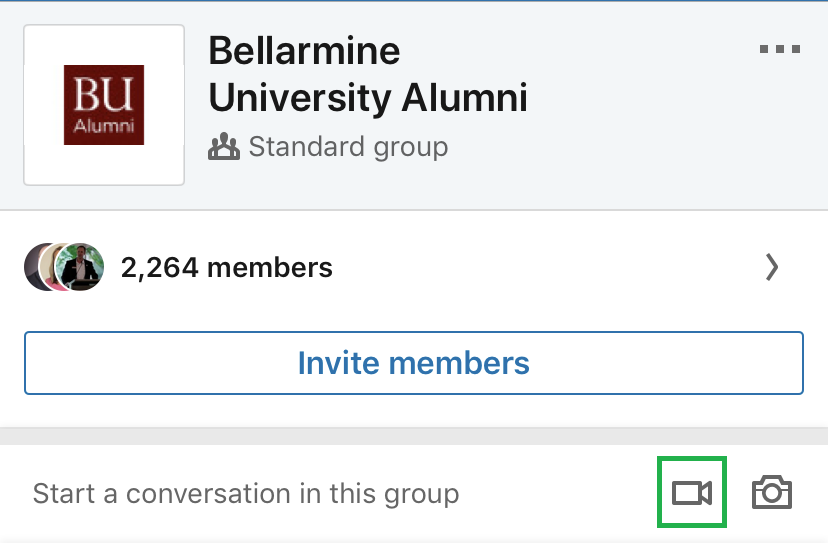Click the "University Alumni" title line
Viewport: 828px width, 543px height.
click(x=367, y=98)
